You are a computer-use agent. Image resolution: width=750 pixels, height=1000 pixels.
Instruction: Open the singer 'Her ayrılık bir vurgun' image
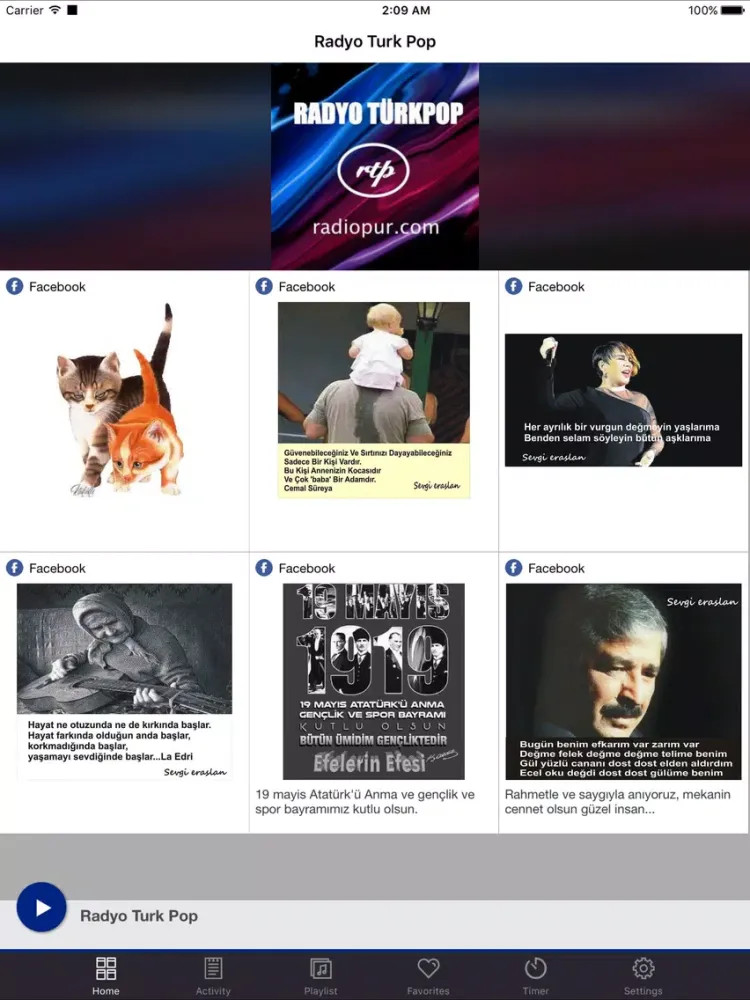pos(623,400)
